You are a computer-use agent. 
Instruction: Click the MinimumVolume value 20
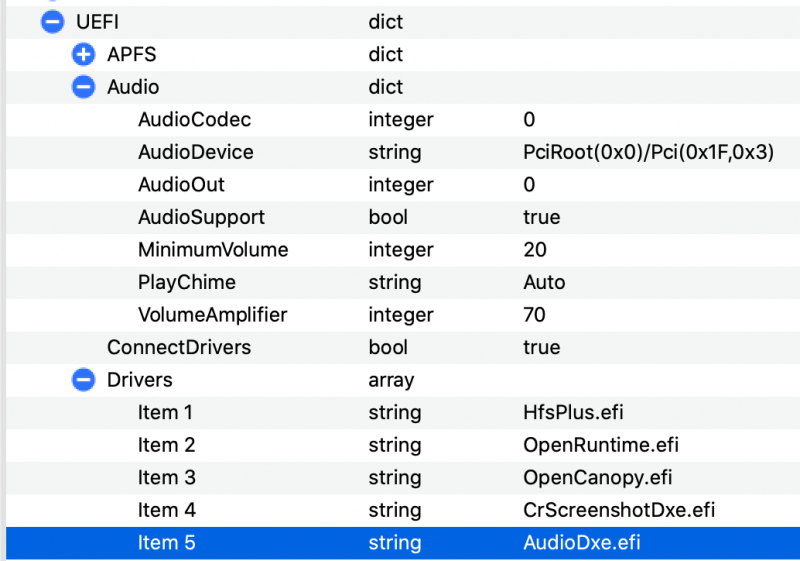pos(534,250)
